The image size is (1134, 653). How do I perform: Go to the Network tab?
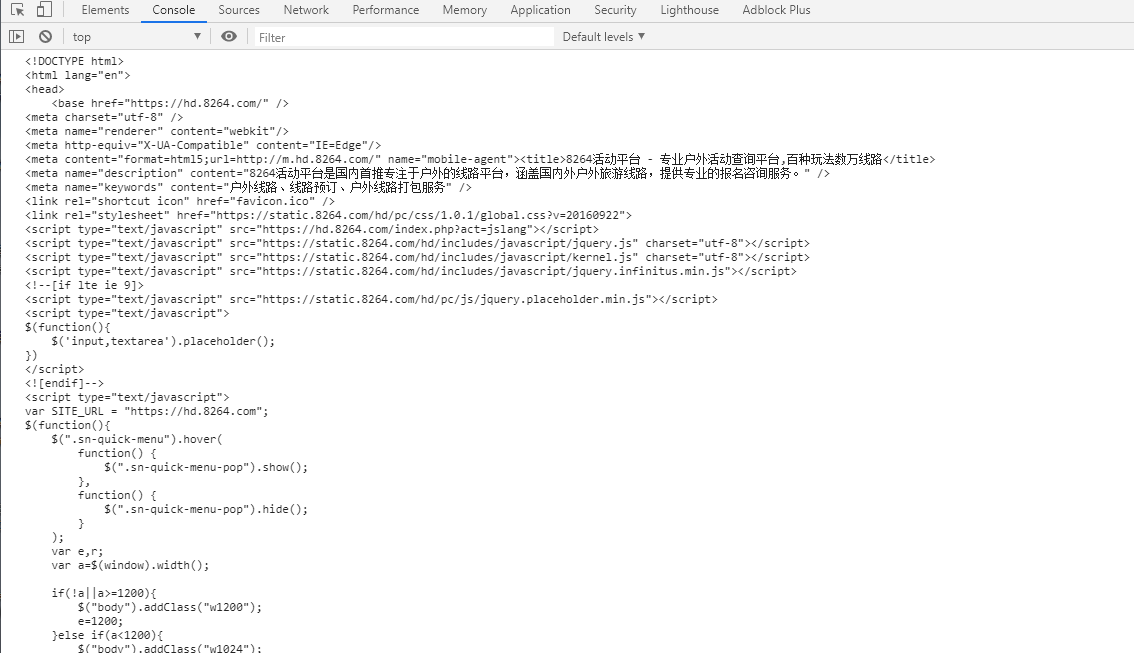(x=306, y=10)
